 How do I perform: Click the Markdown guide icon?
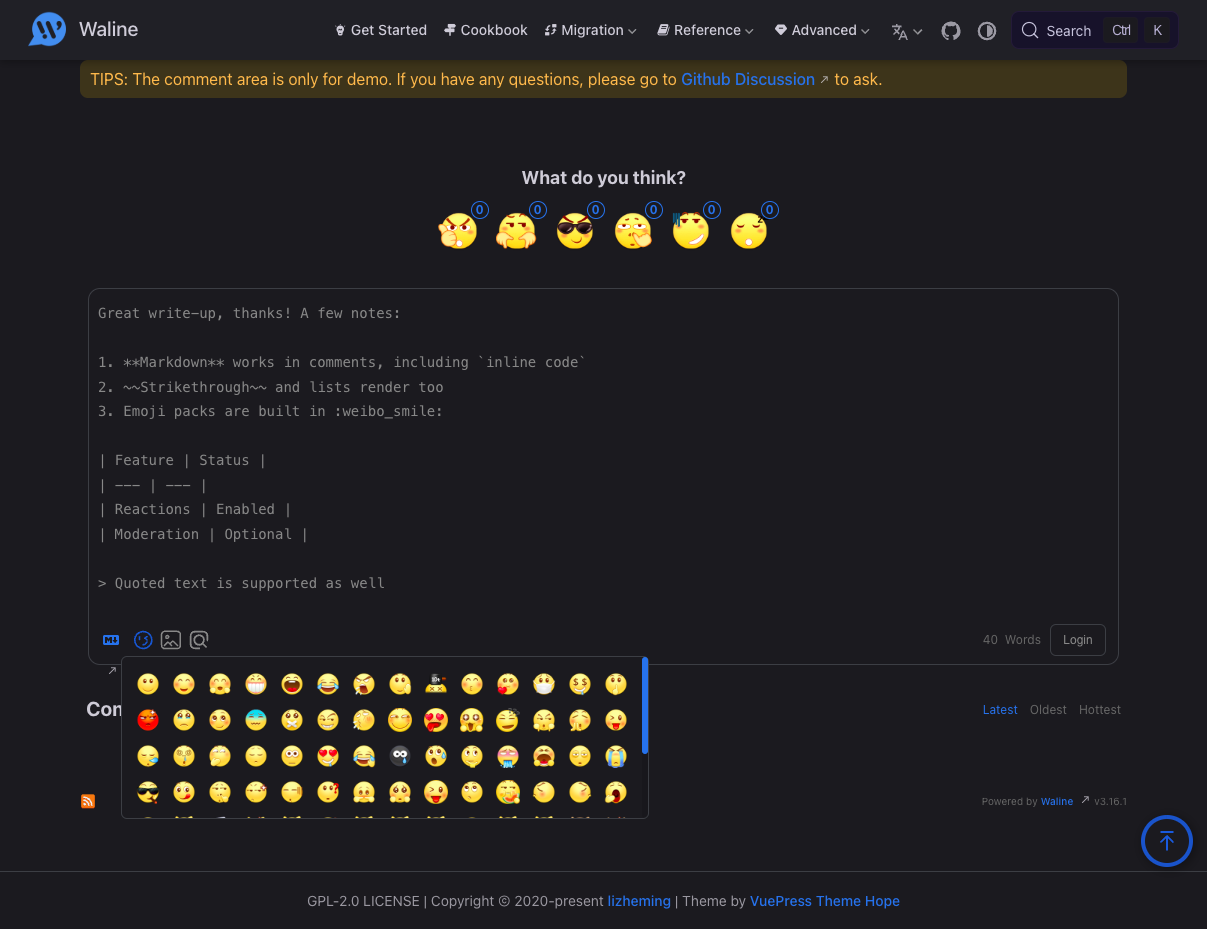(x=111, y=640)
